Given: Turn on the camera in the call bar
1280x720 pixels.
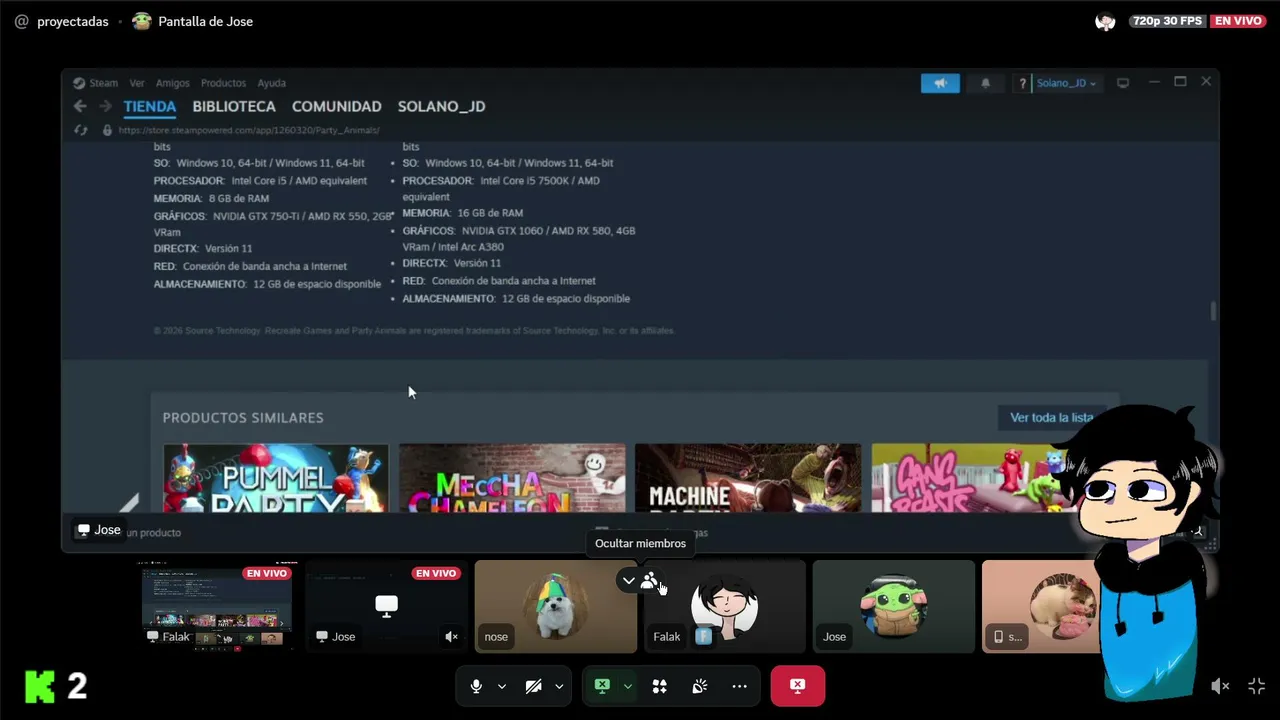Looking at the screenshot, I should [533, 686].
